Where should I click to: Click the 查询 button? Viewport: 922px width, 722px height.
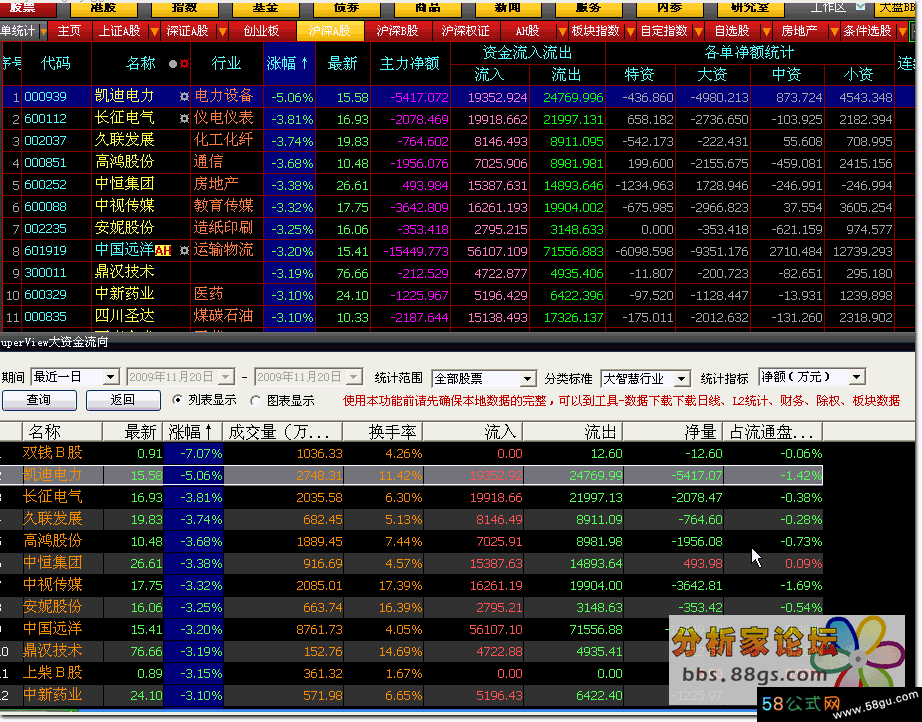(x=39, y=400)
